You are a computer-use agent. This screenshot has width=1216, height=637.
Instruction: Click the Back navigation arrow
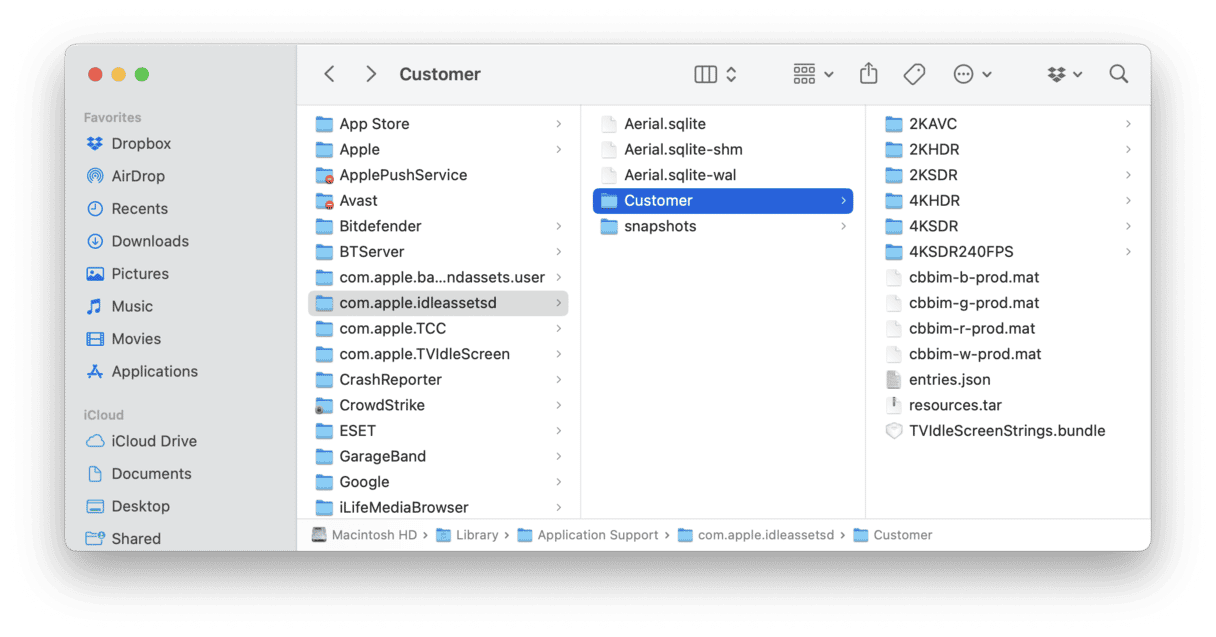[329, 74]
